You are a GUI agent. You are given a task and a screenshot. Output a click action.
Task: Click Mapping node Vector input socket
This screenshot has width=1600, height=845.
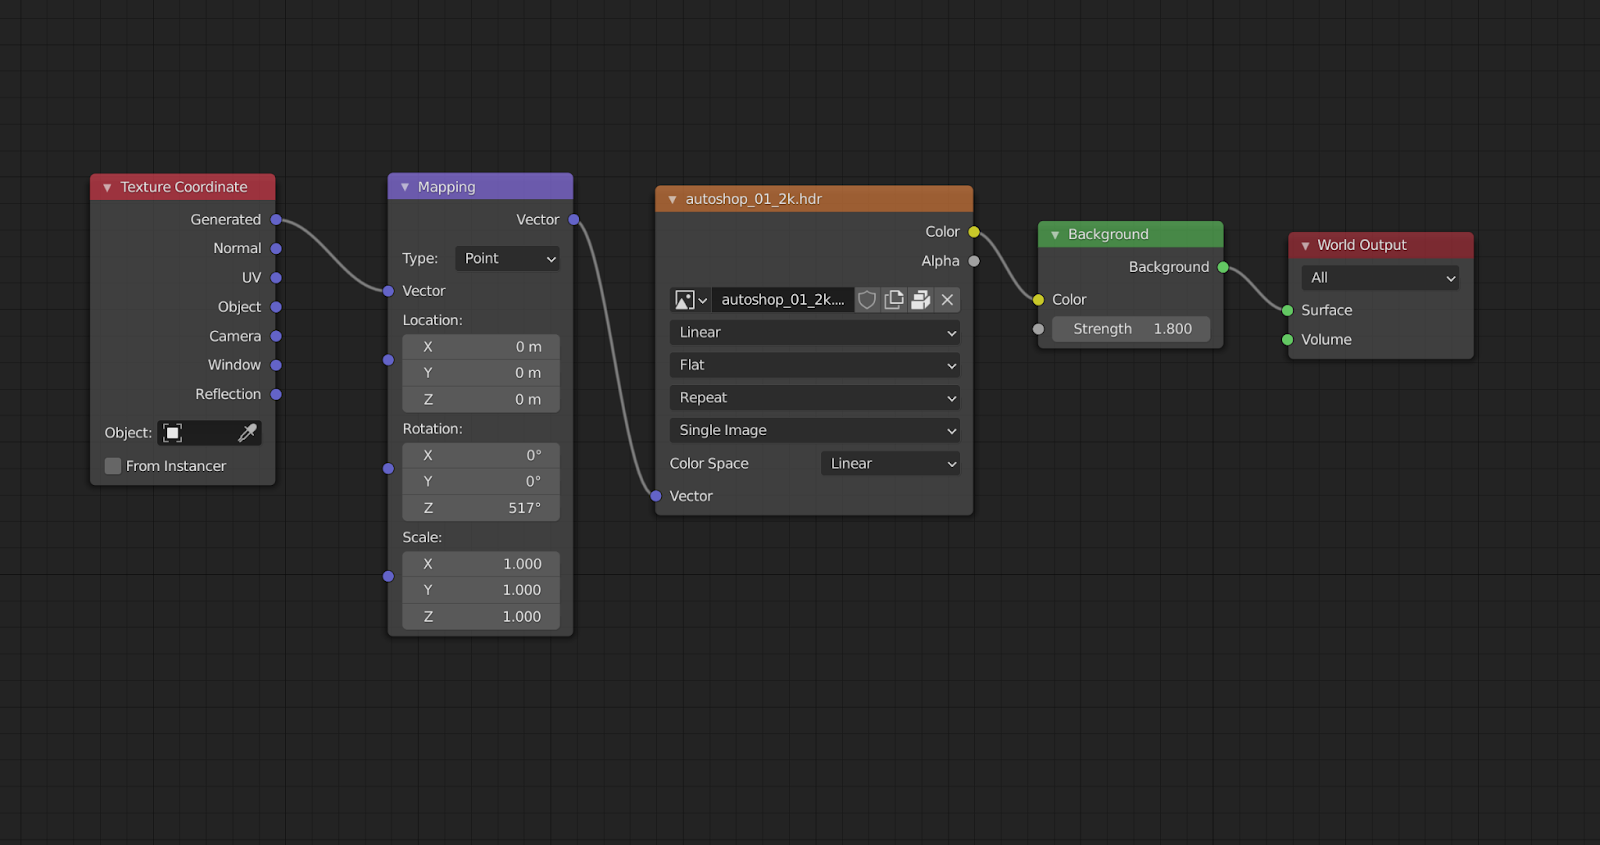coord(388,291)
